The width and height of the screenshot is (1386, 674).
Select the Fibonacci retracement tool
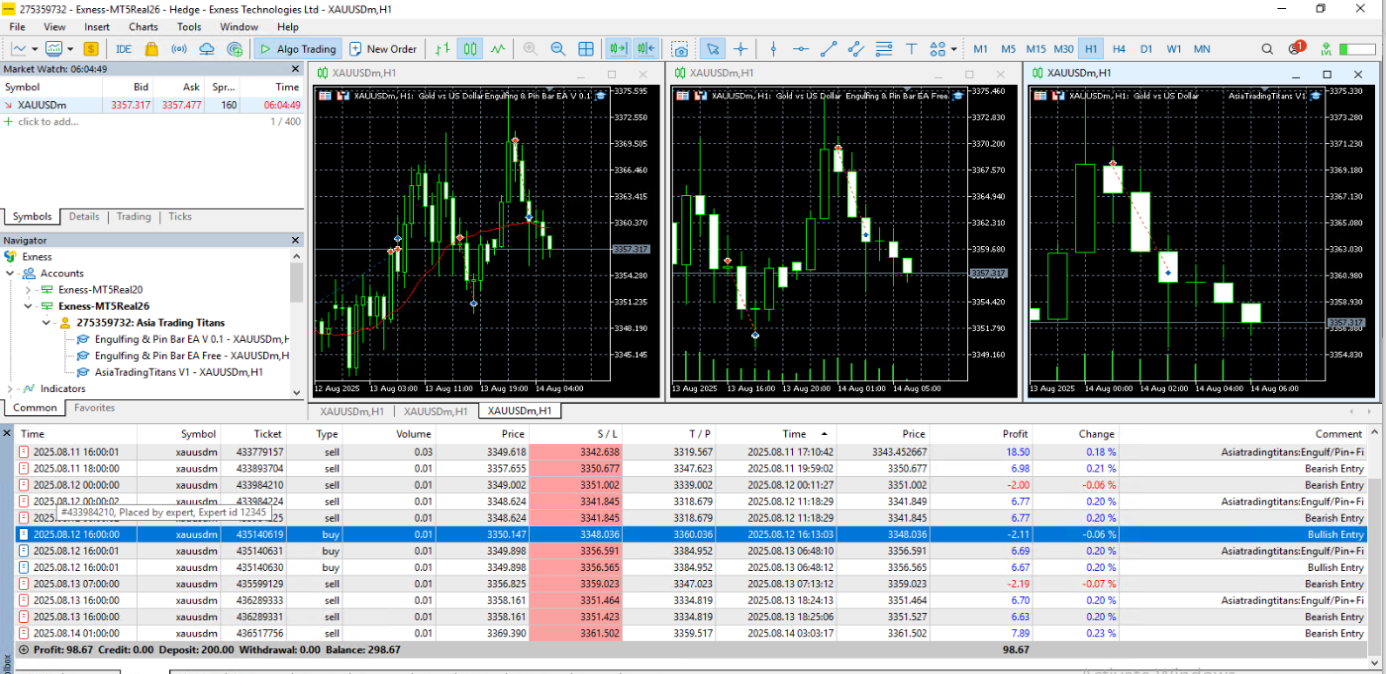point(884,48)
